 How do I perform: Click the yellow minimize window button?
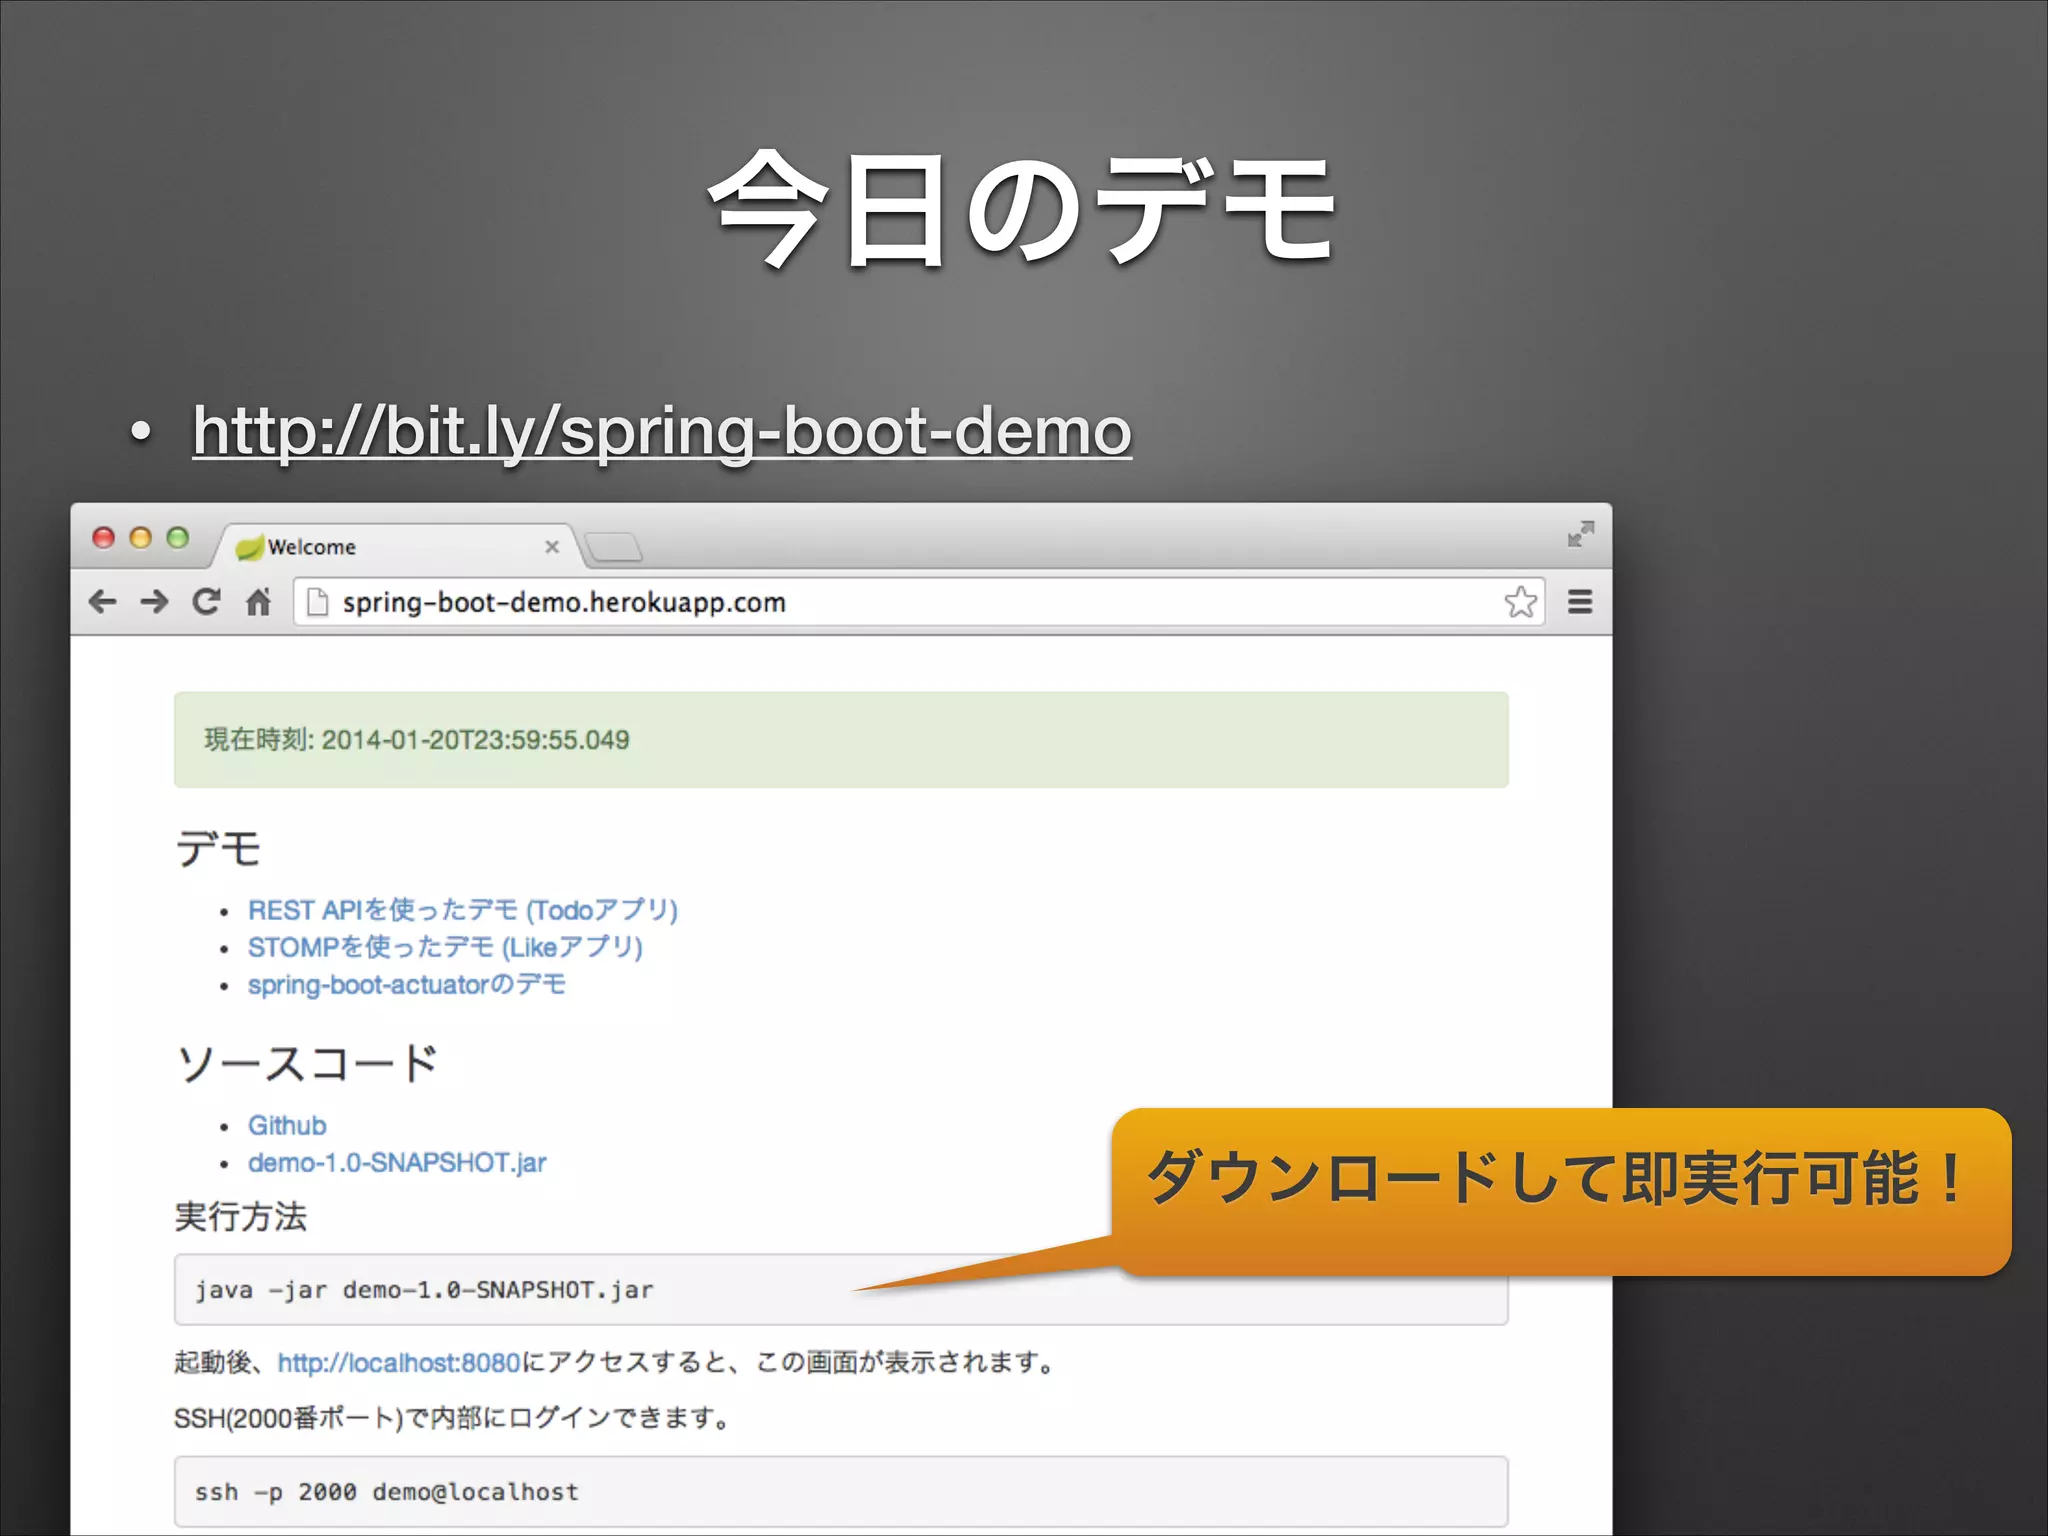141,538
